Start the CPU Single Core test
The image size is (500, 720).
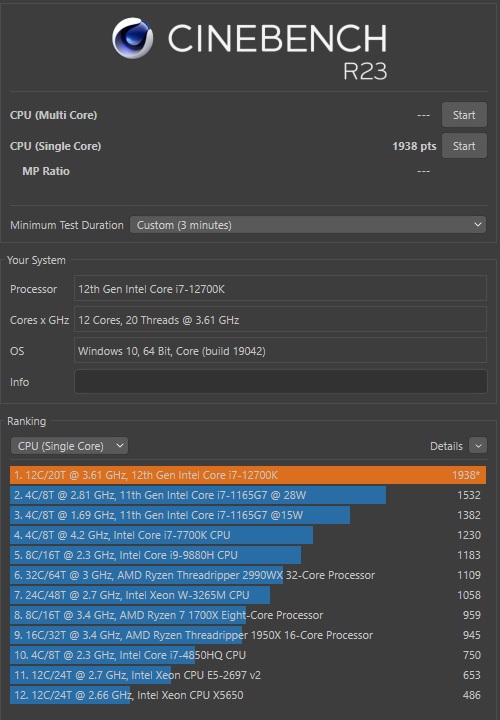click(464, 146)
